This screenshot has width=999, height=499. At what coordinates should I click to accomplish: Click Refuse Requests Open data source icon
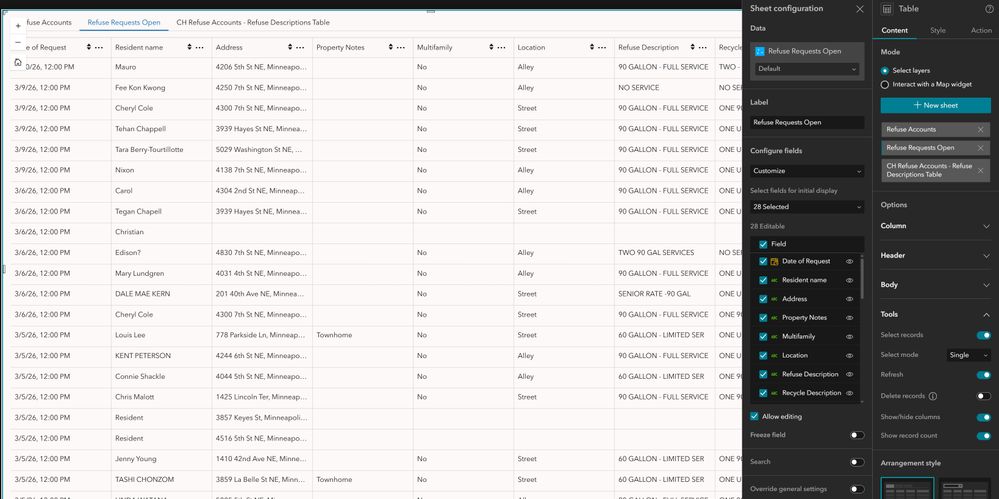[x=759, y=51]
